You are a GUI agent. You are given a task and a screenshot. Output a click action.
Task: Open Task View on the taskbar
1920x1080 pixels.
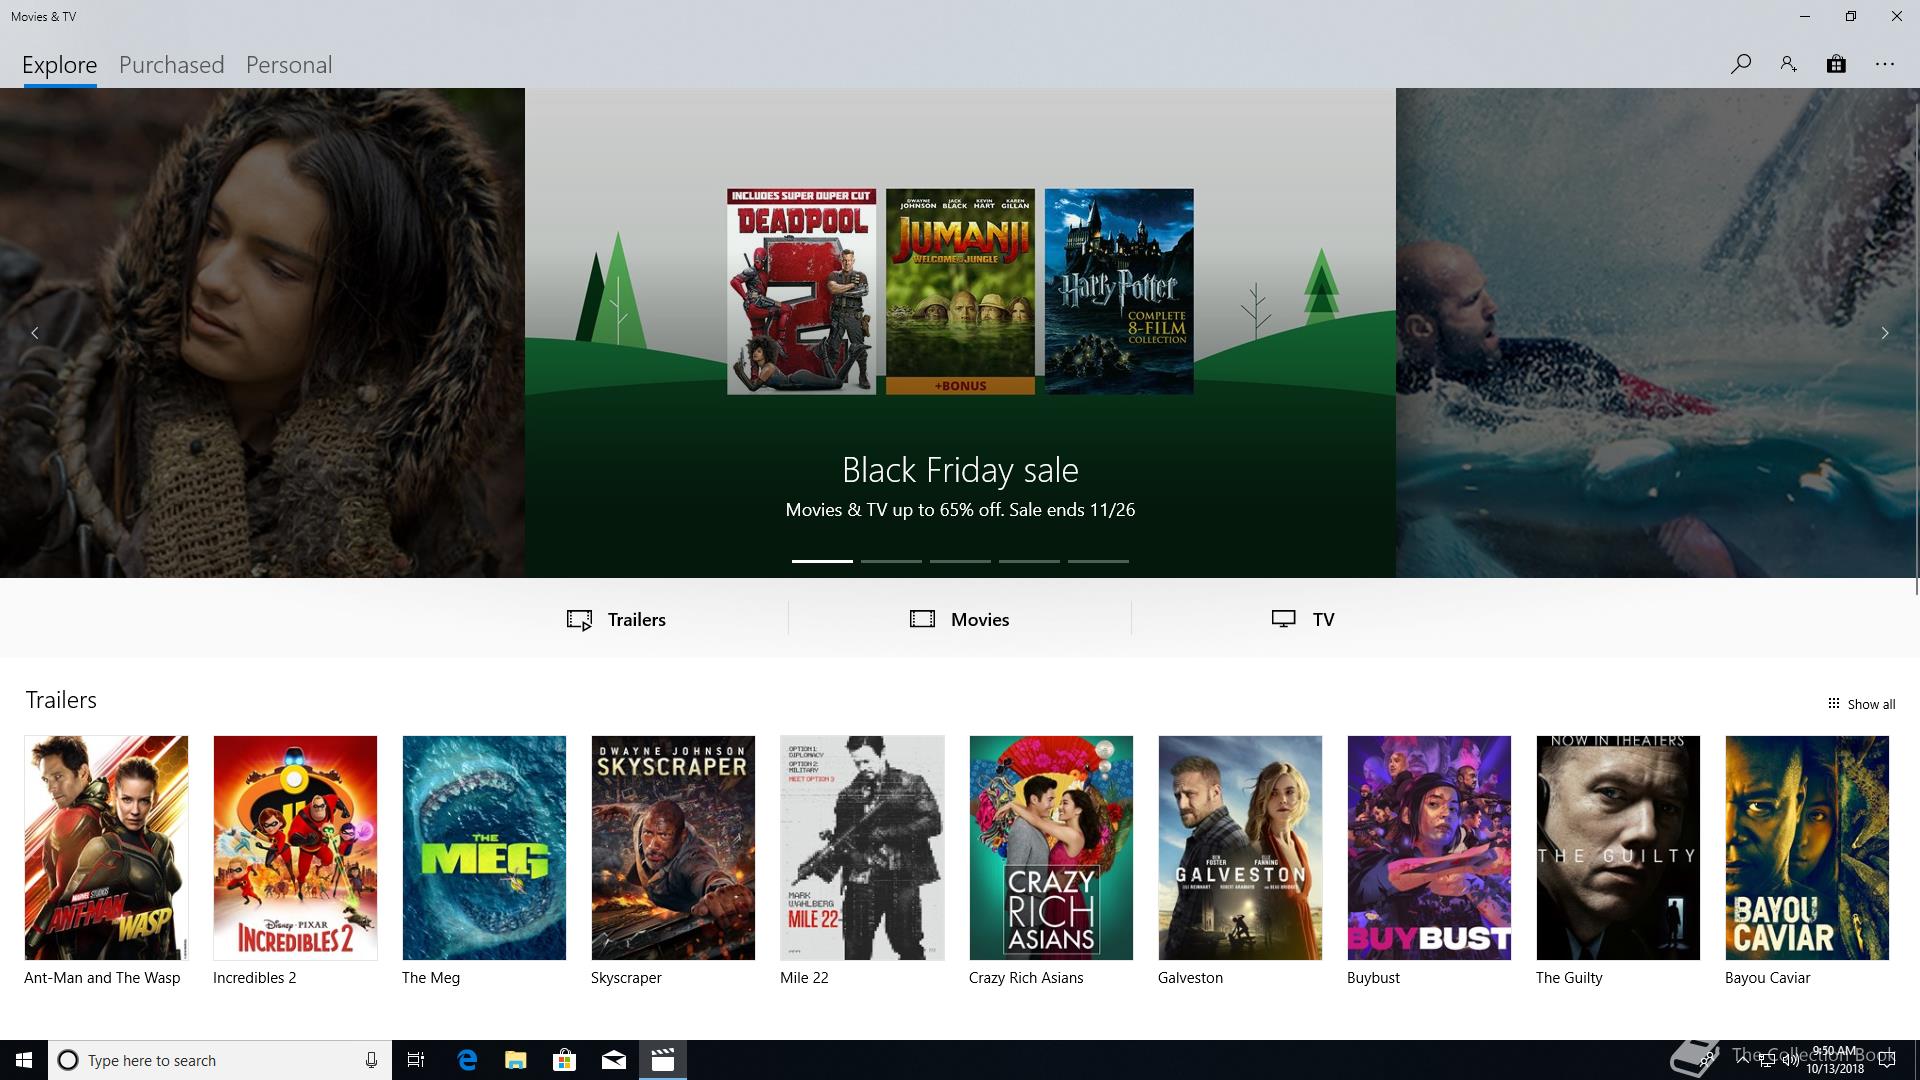tap(416, 1060)
